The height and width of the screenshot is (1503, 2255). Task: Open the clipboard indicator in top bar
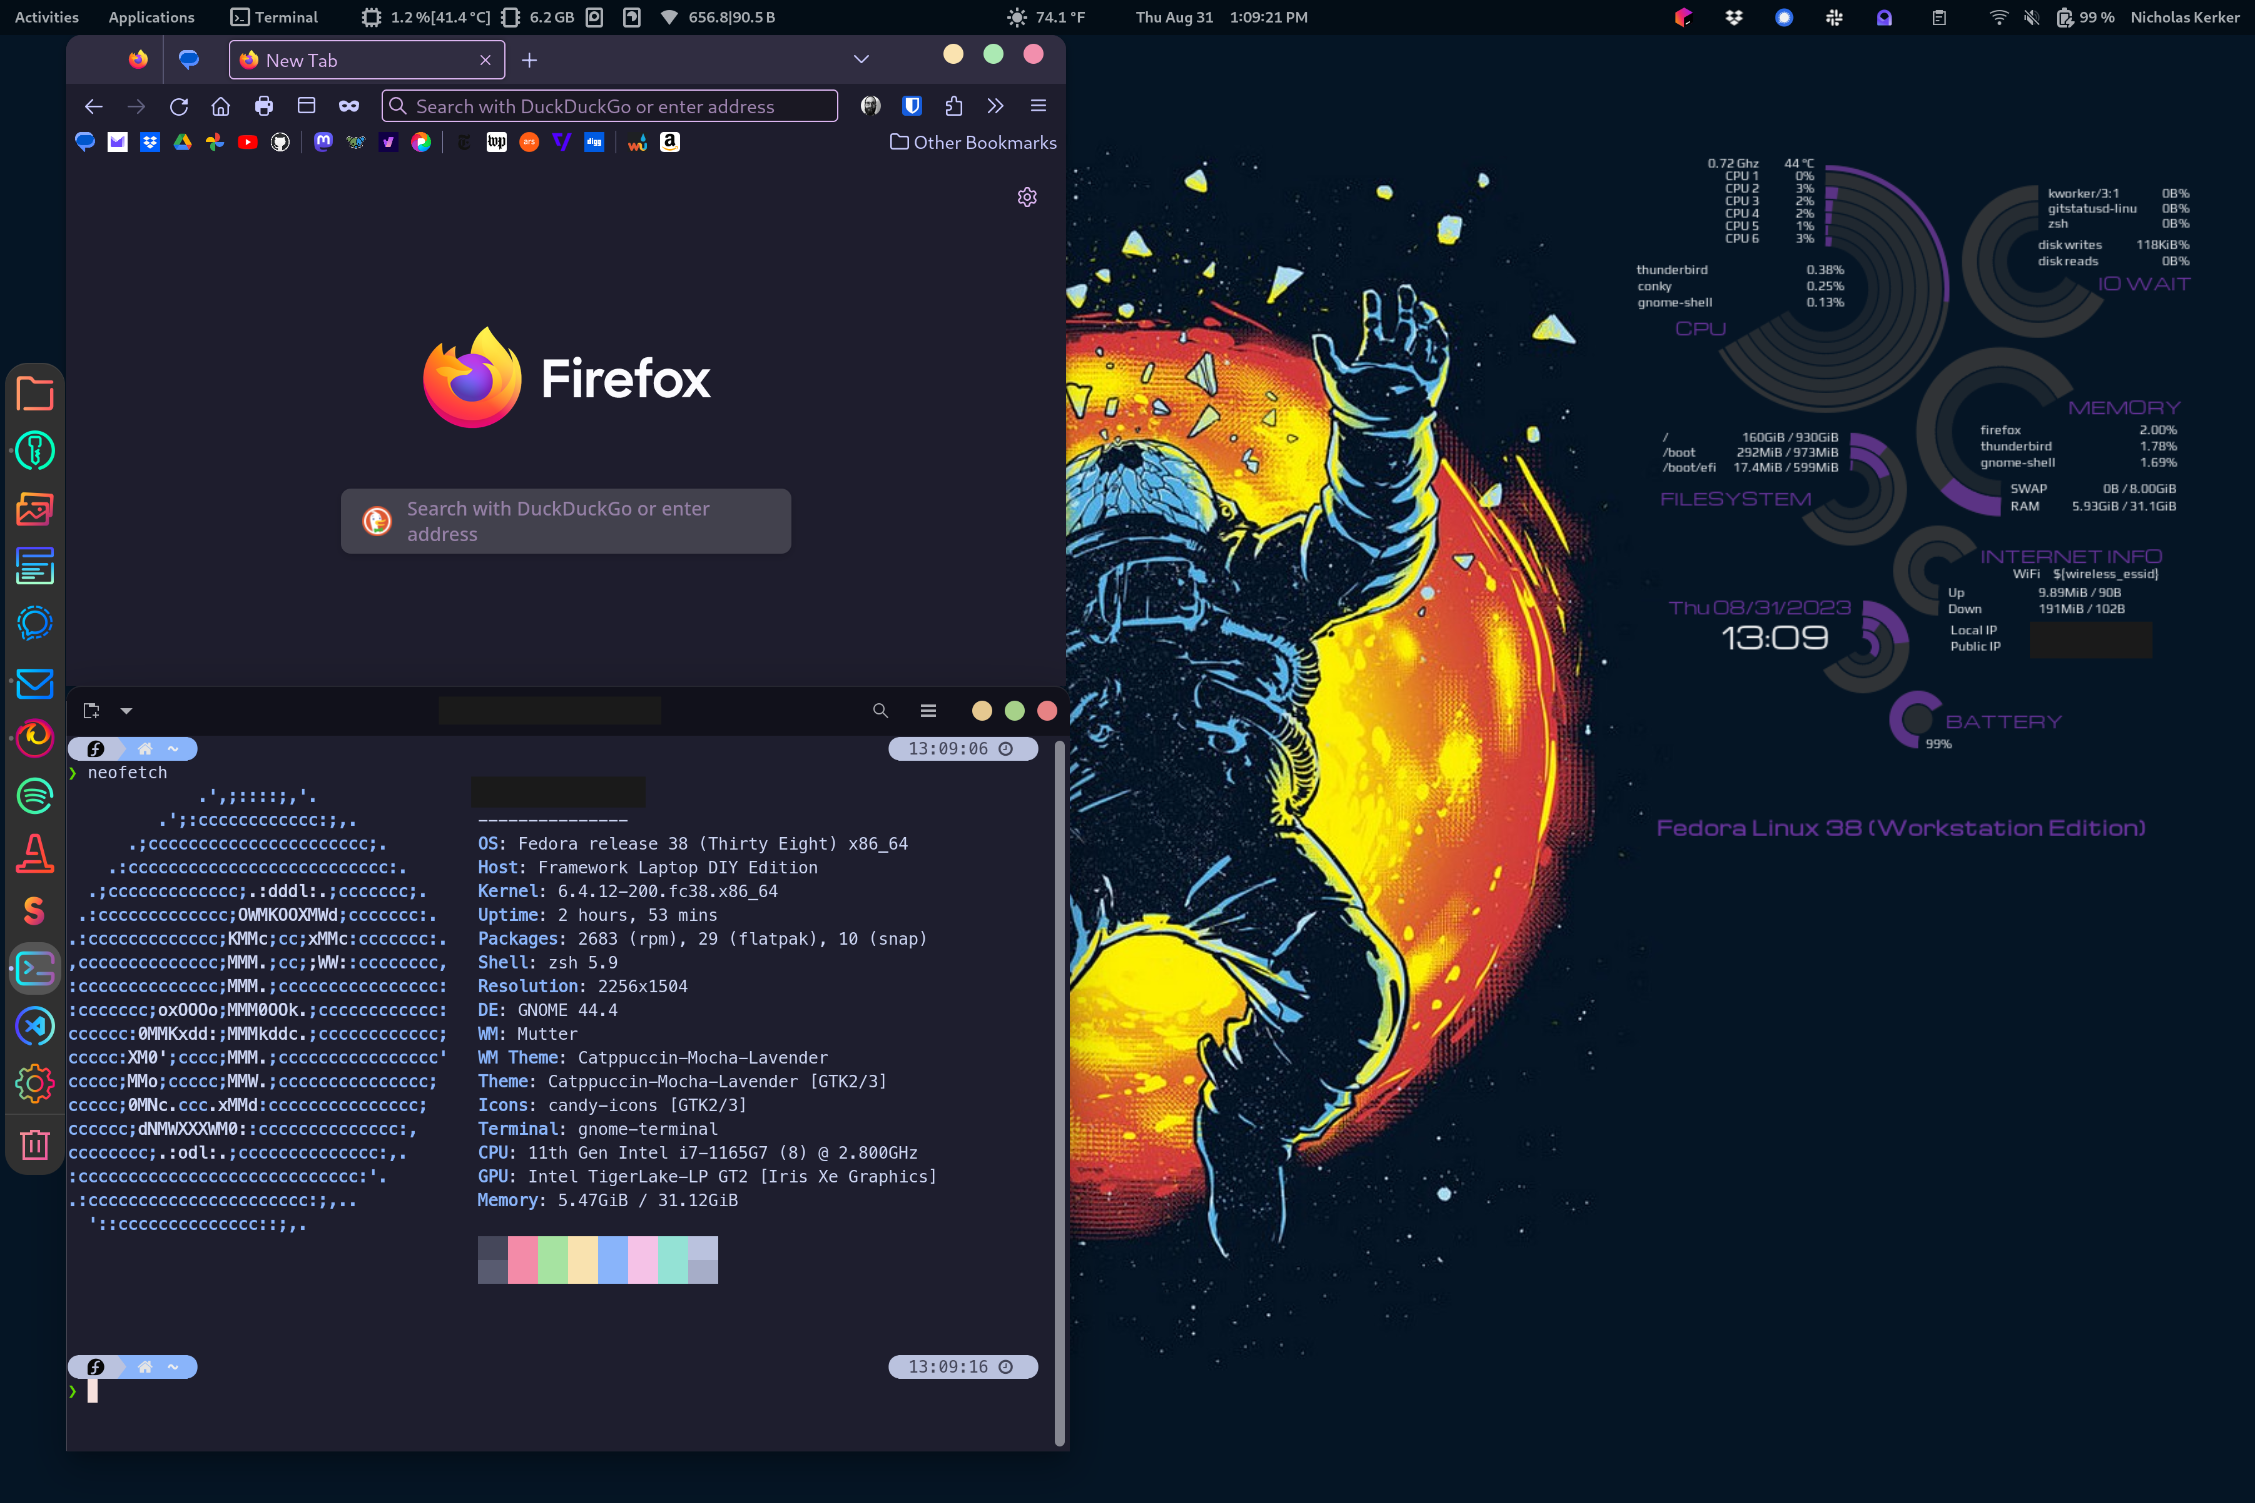[1939, 17]
